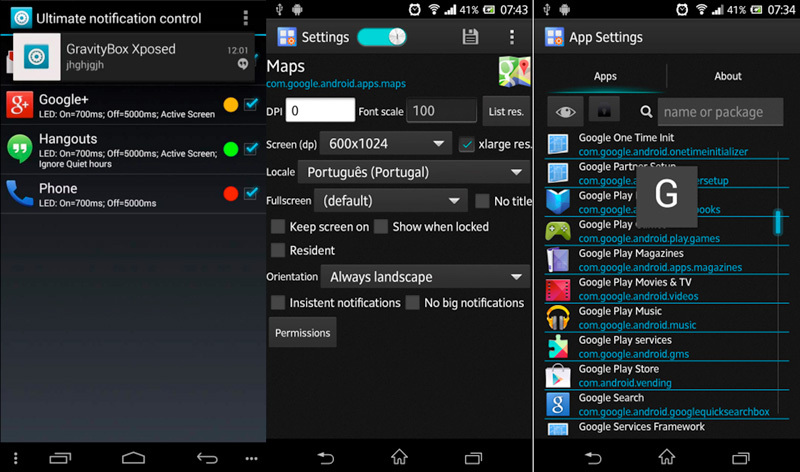This screenshot has height=472, width=800.
Task: Tap Google Play Magazines icon
Action: (x=558, y=260)
